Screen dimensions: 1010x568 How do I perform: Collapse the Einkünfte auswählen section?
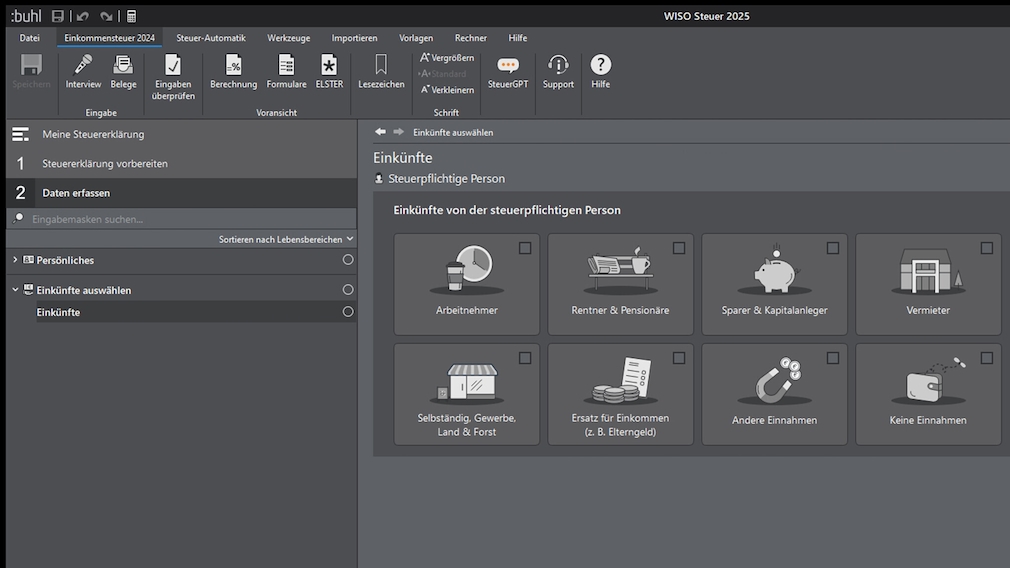15,290
